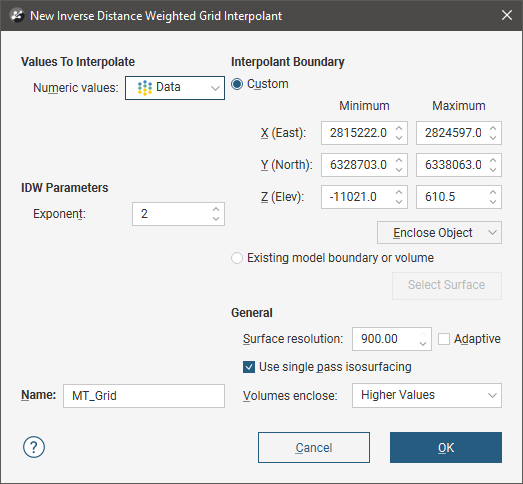Increase the Y North maximum value
This screenshot has height=484, width=523.
coord(493,160)
